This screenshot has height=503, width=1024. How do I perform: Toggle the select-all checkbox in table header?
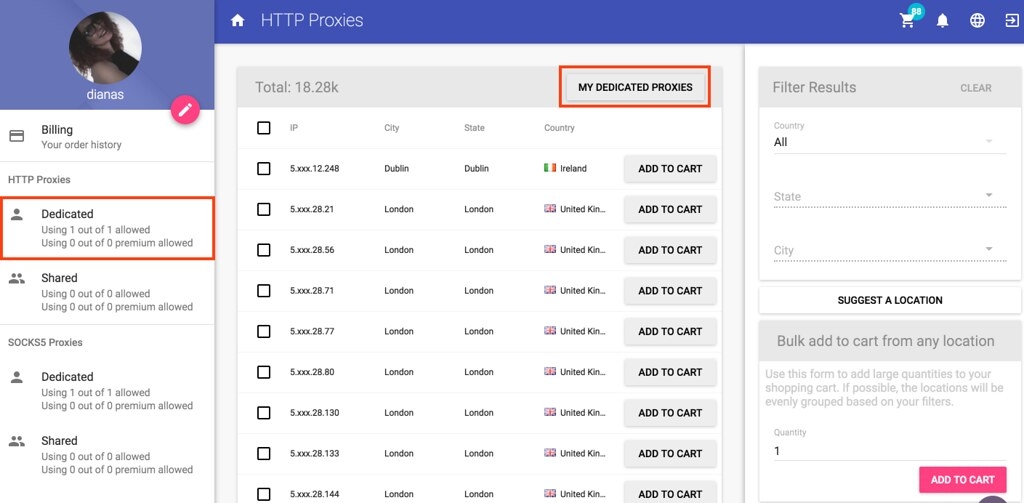pyautogui.click(x=264, y=128)
